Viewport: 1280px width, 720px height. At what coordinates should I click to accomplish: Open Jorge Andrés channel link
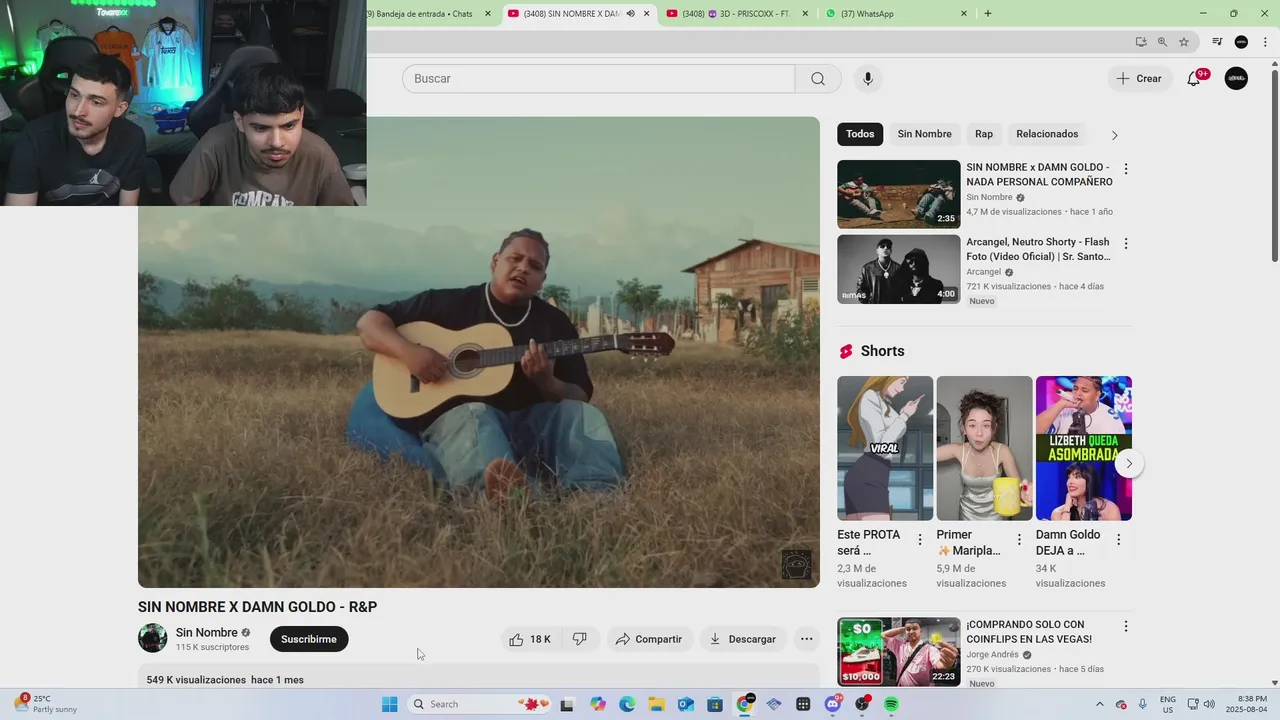(992, 655)
